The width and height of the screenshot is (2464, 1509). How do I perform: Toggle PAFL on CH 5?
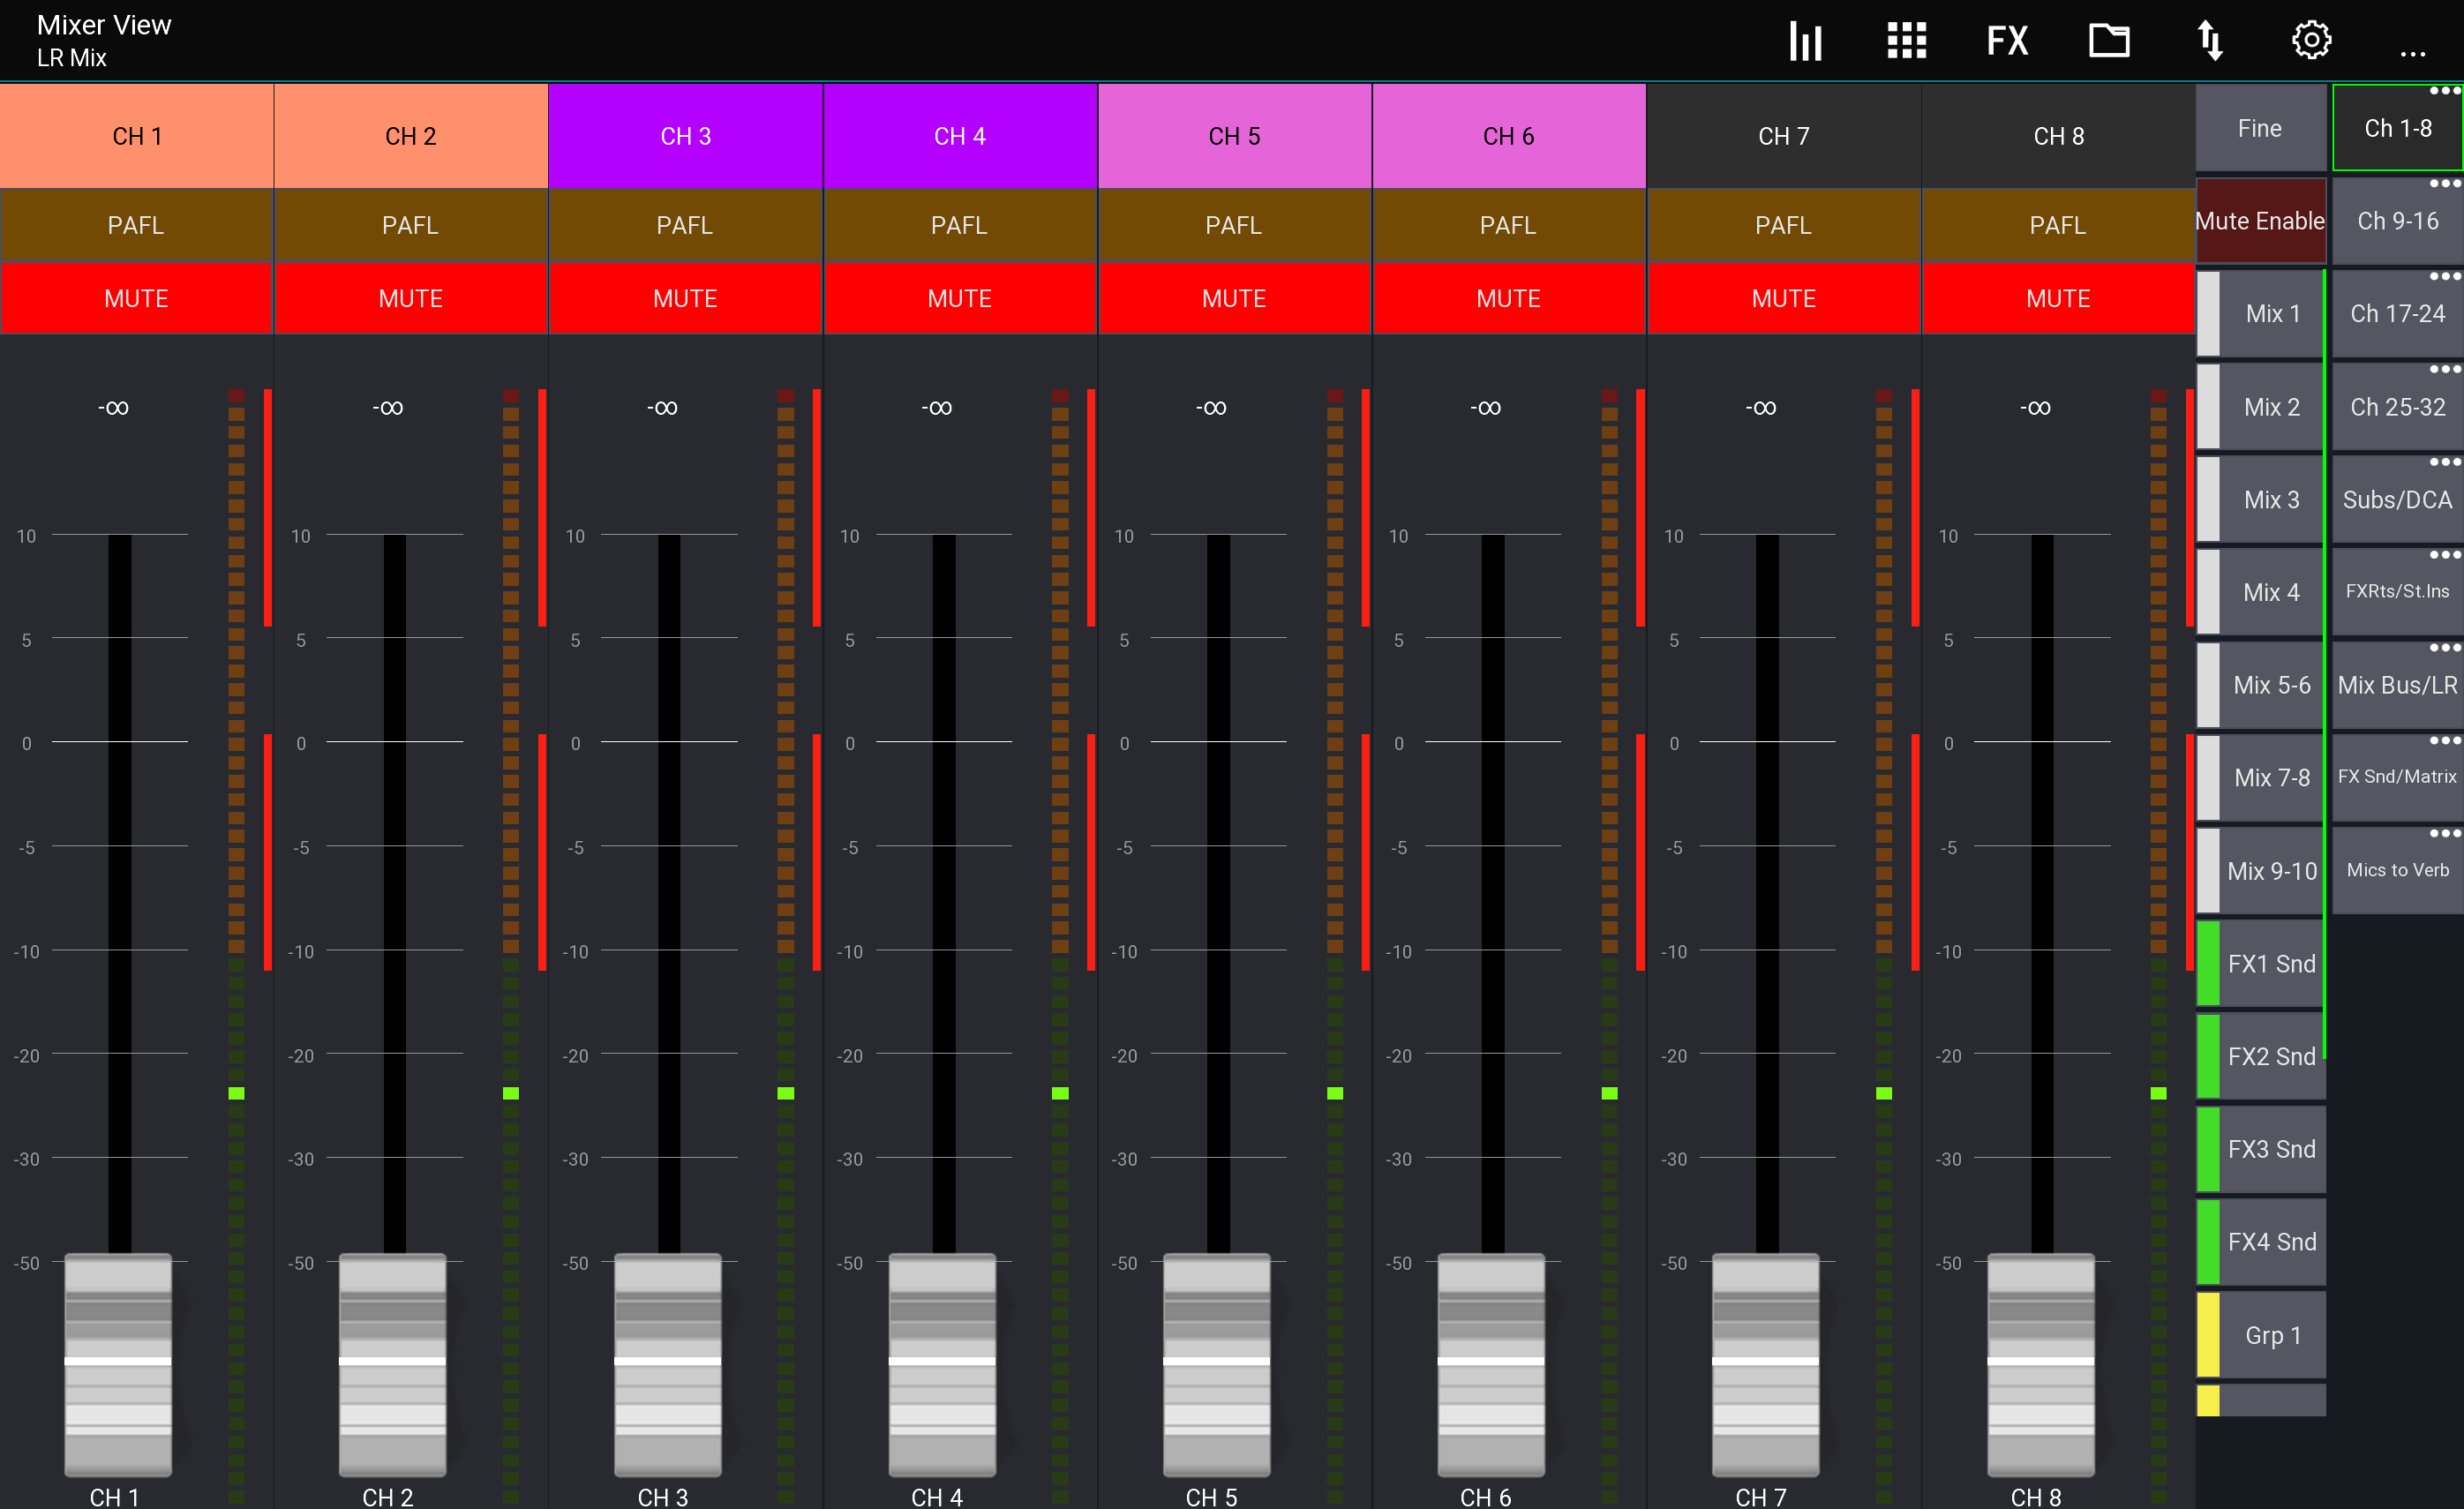(x=1234, y=225)
